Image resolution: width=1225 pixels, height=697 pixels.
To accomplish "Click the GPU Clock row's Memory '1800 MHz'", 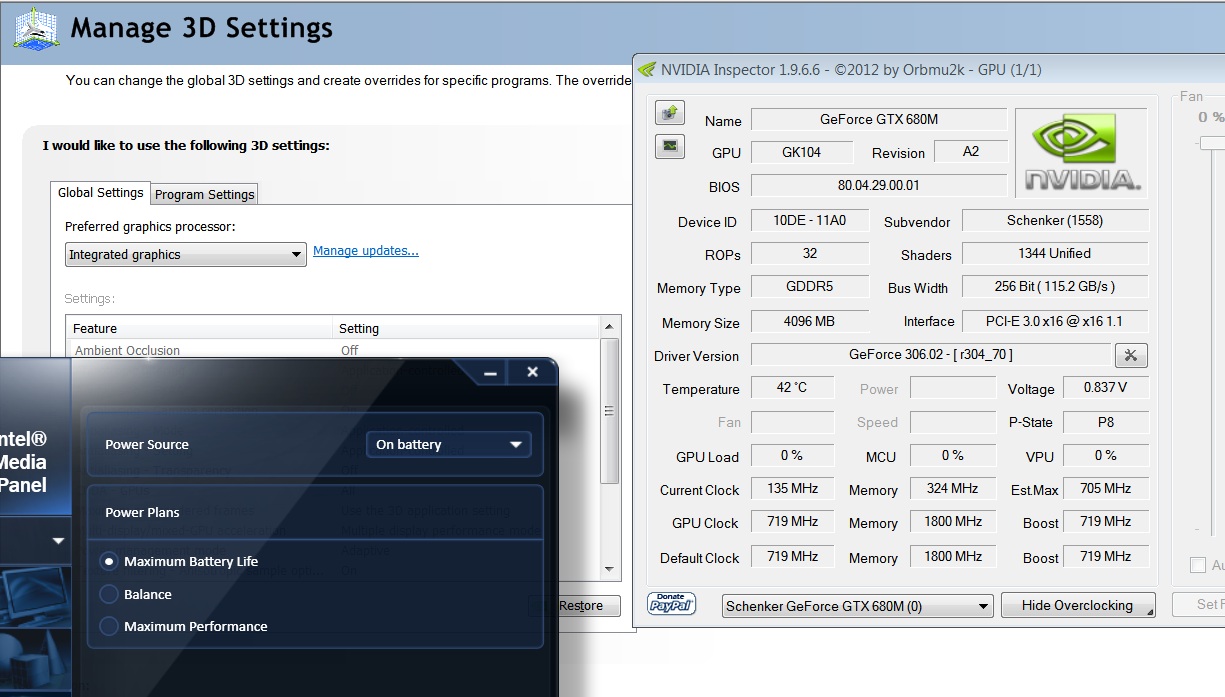I will (x=952, y=522).
